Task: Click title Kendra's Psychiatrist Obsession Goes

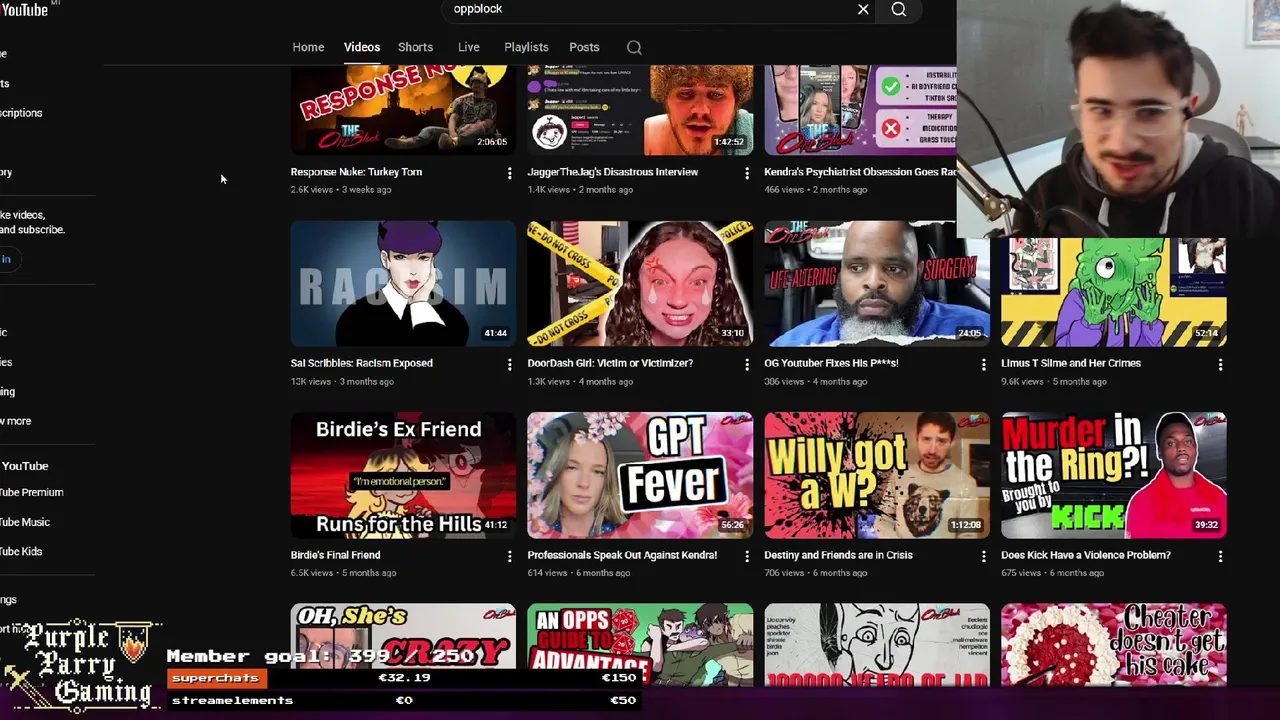Action: tap(860, 172)
